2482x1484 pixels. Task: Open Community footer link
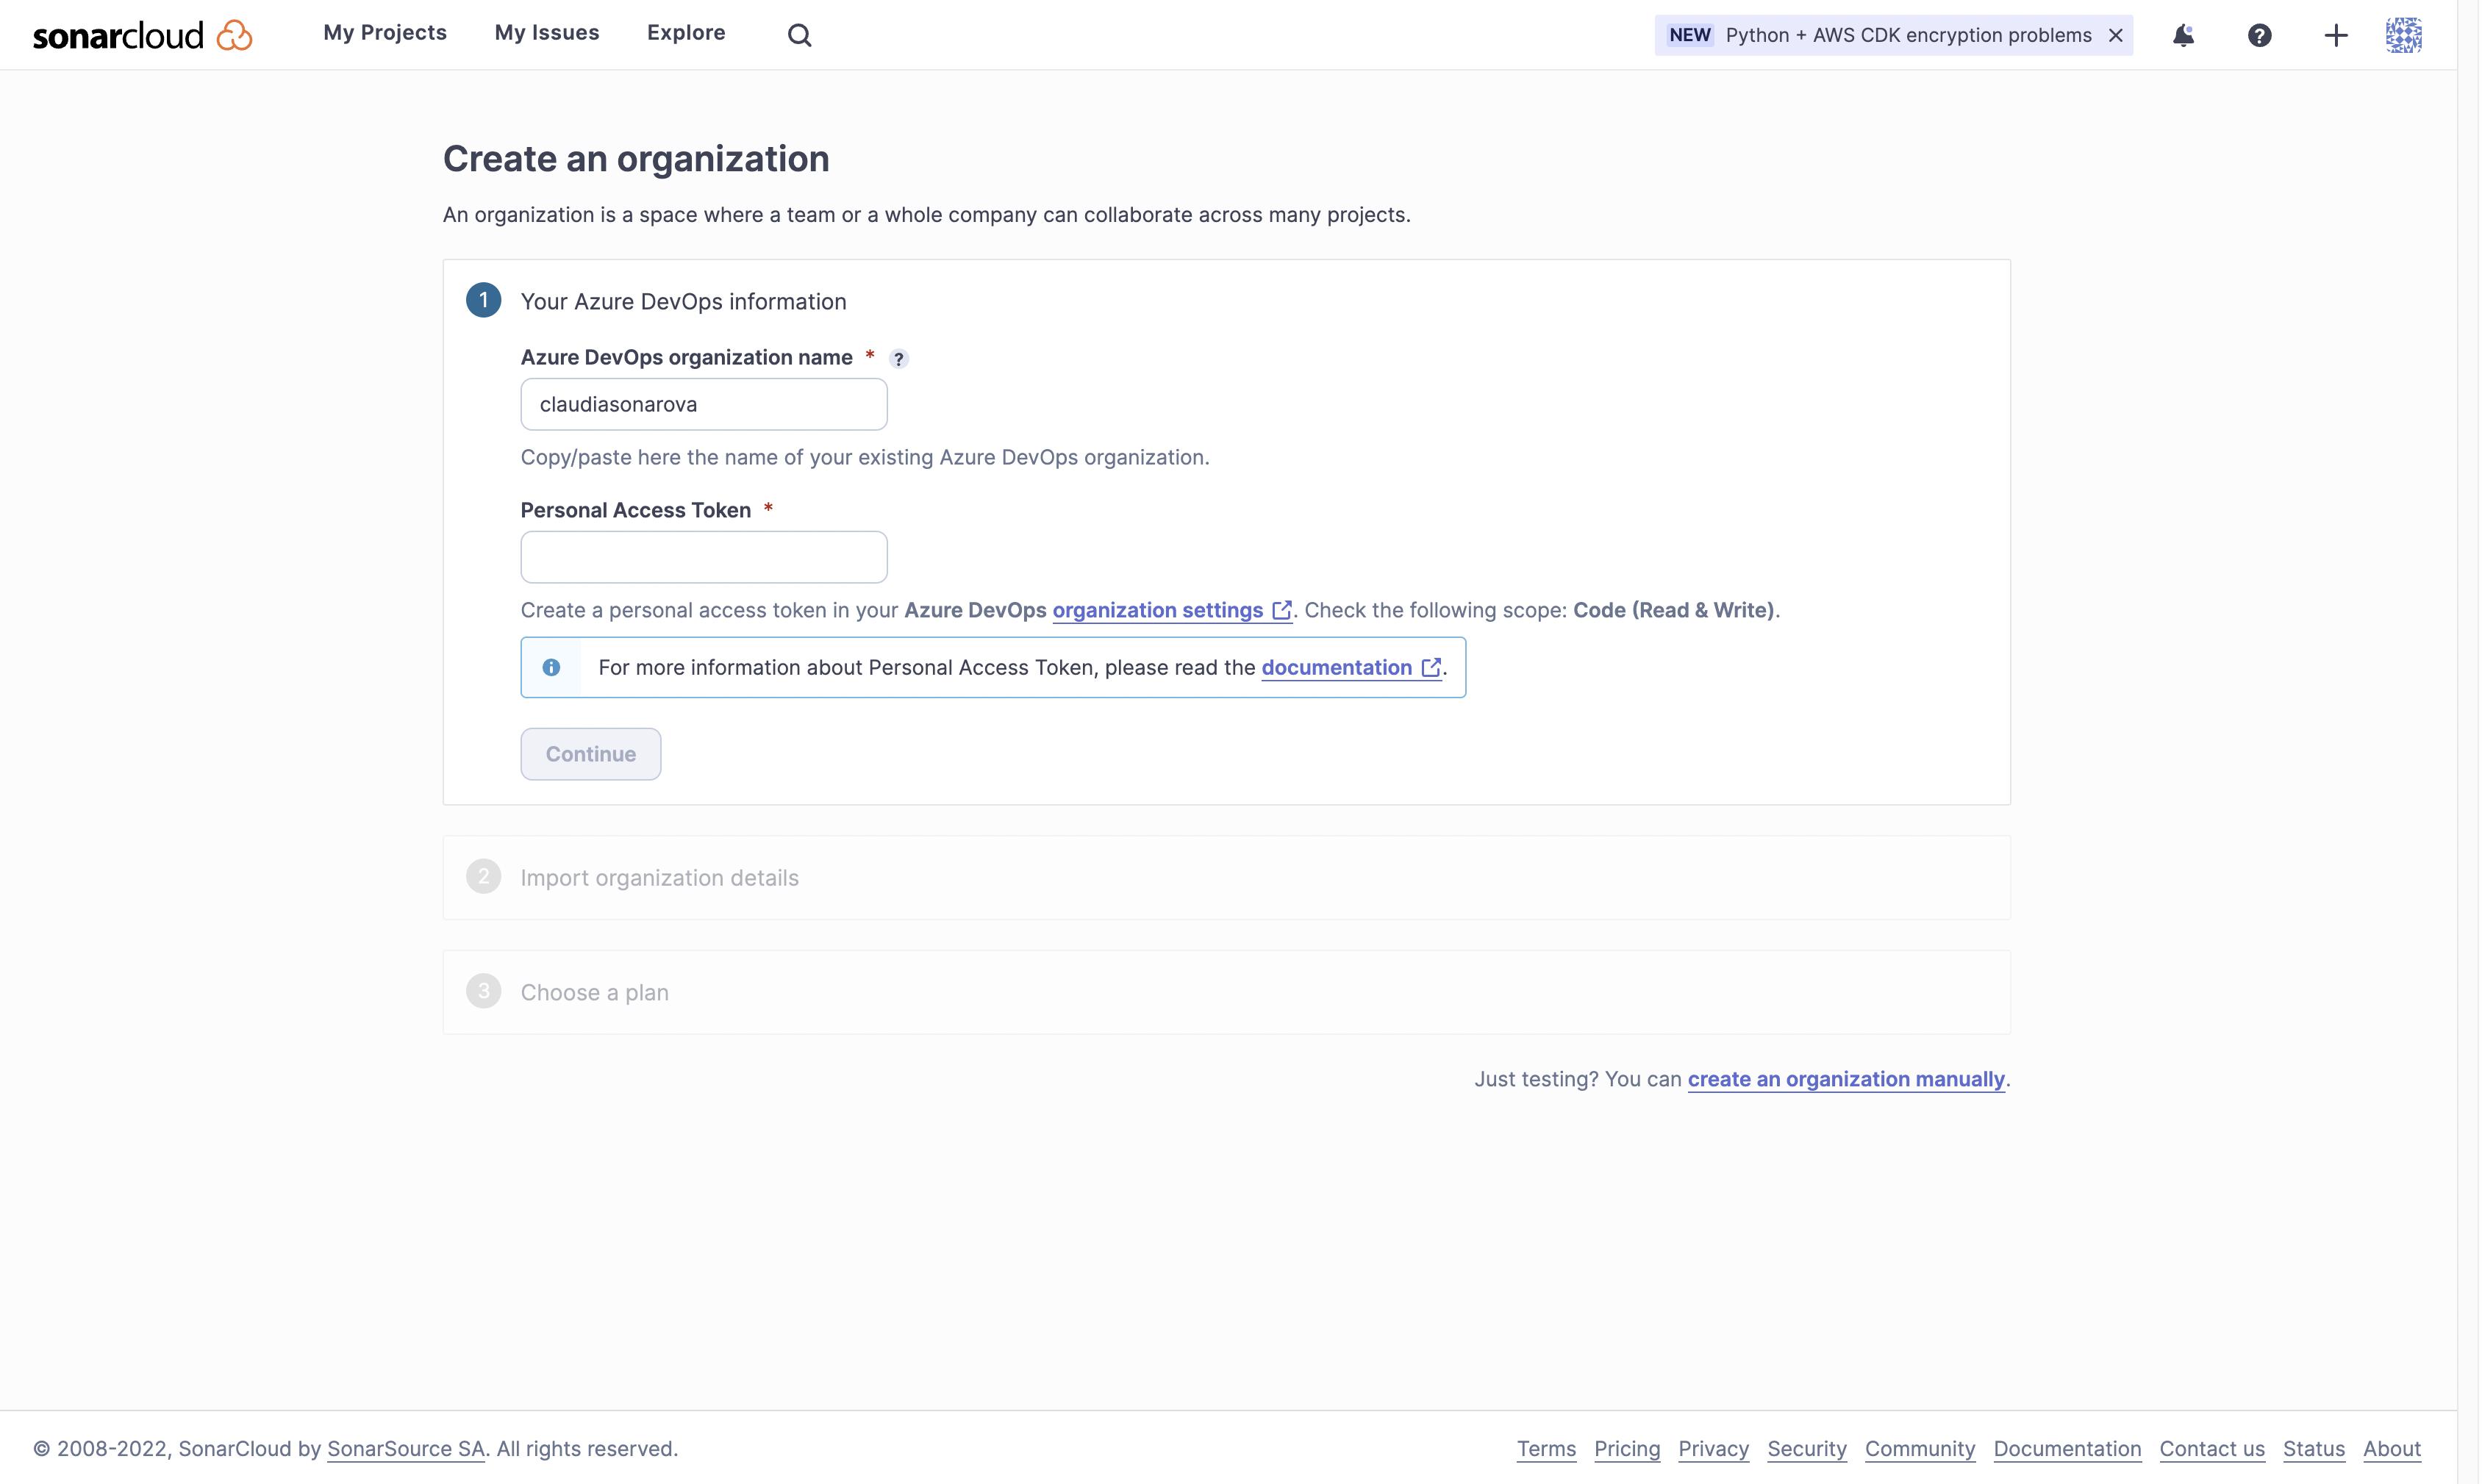point(1919,1449)
